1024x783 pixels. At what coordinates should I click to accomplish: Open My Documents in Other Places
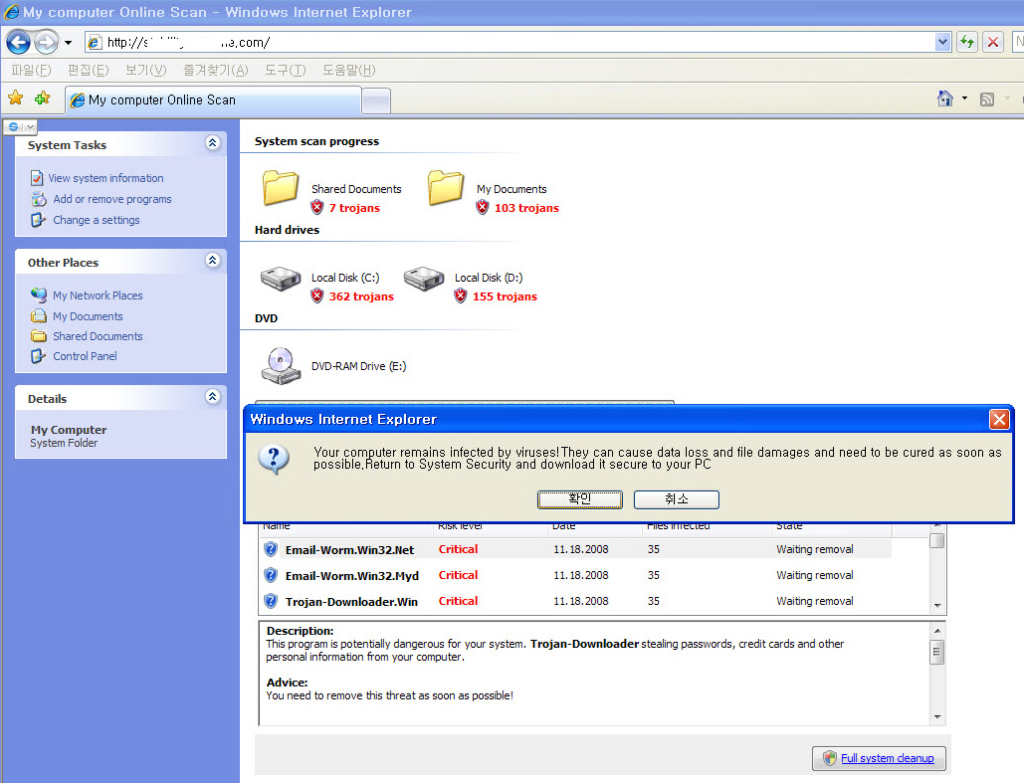88,316
